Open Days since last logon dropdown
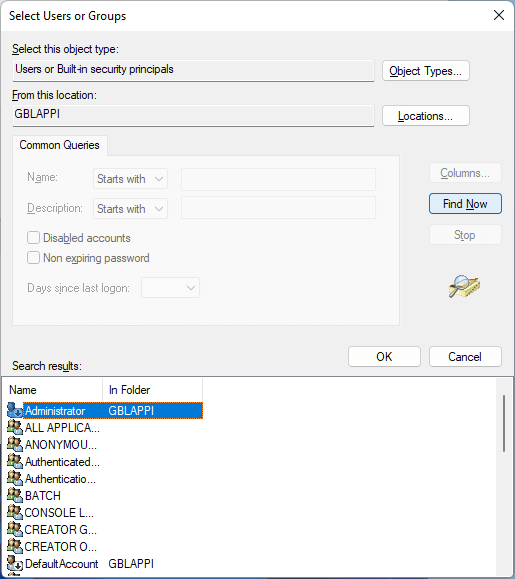 click(x=171, y=288)
